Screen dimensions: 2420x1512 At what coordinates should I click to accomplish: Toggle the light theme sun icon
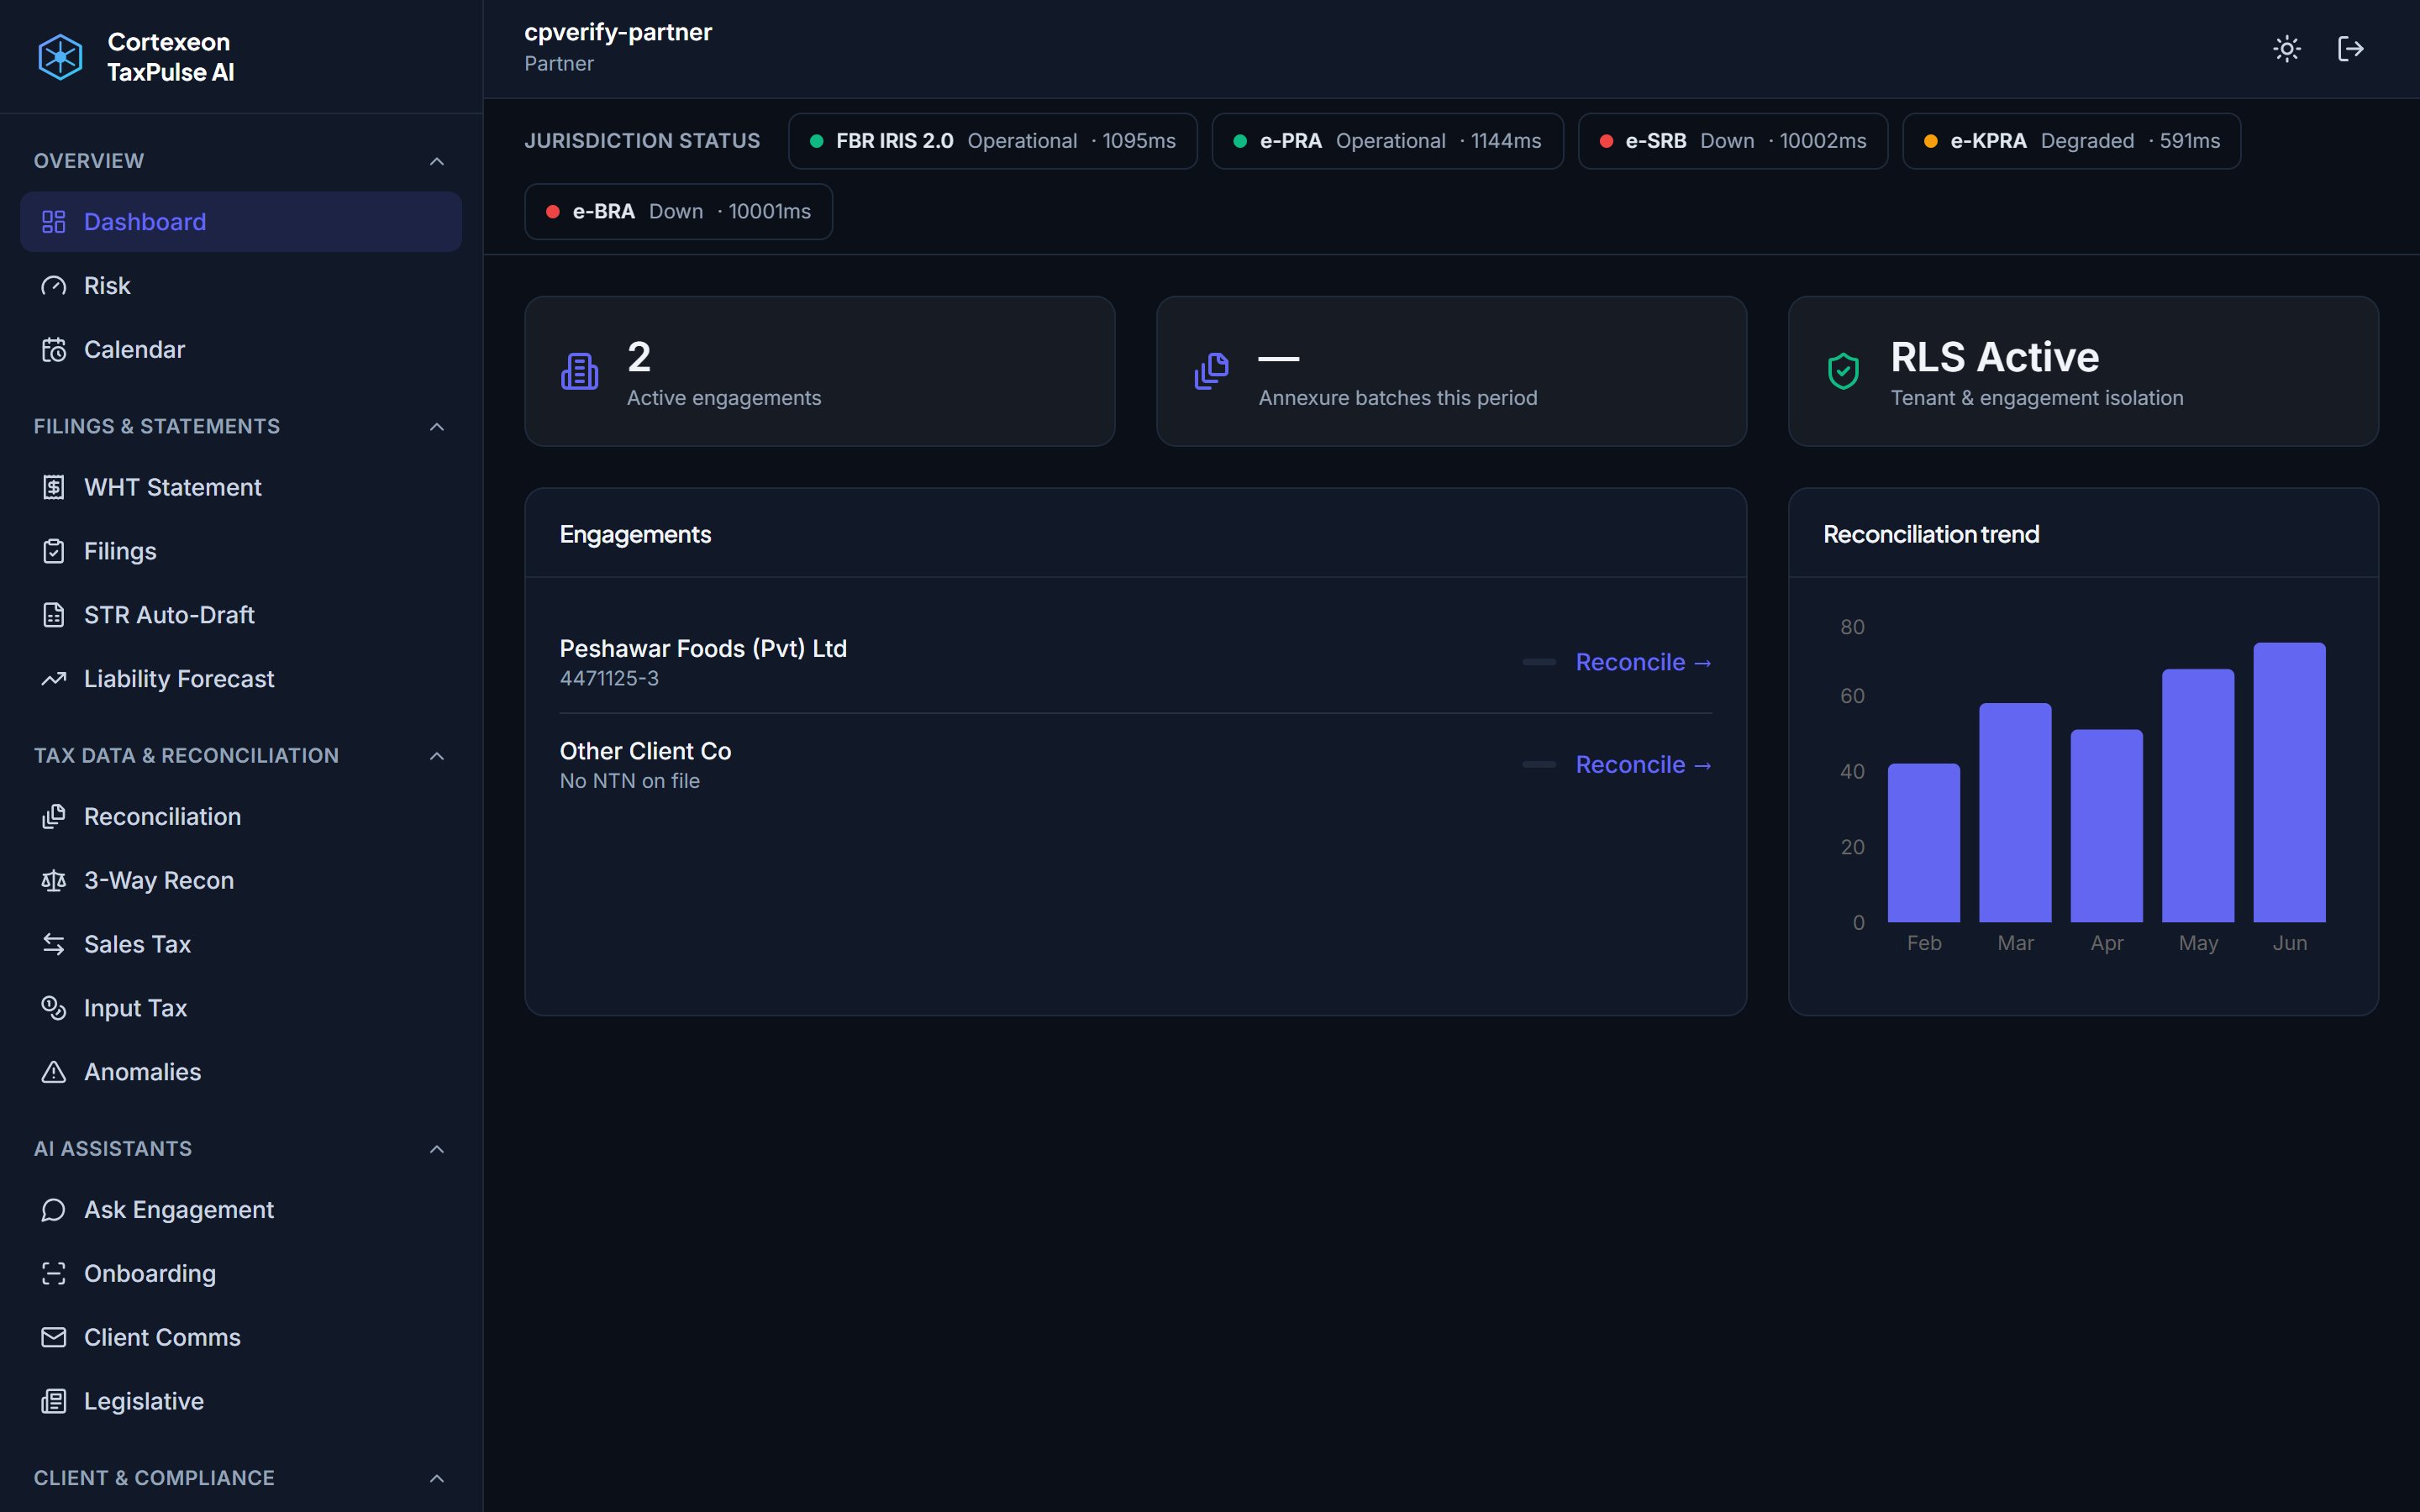point(2287,49)
